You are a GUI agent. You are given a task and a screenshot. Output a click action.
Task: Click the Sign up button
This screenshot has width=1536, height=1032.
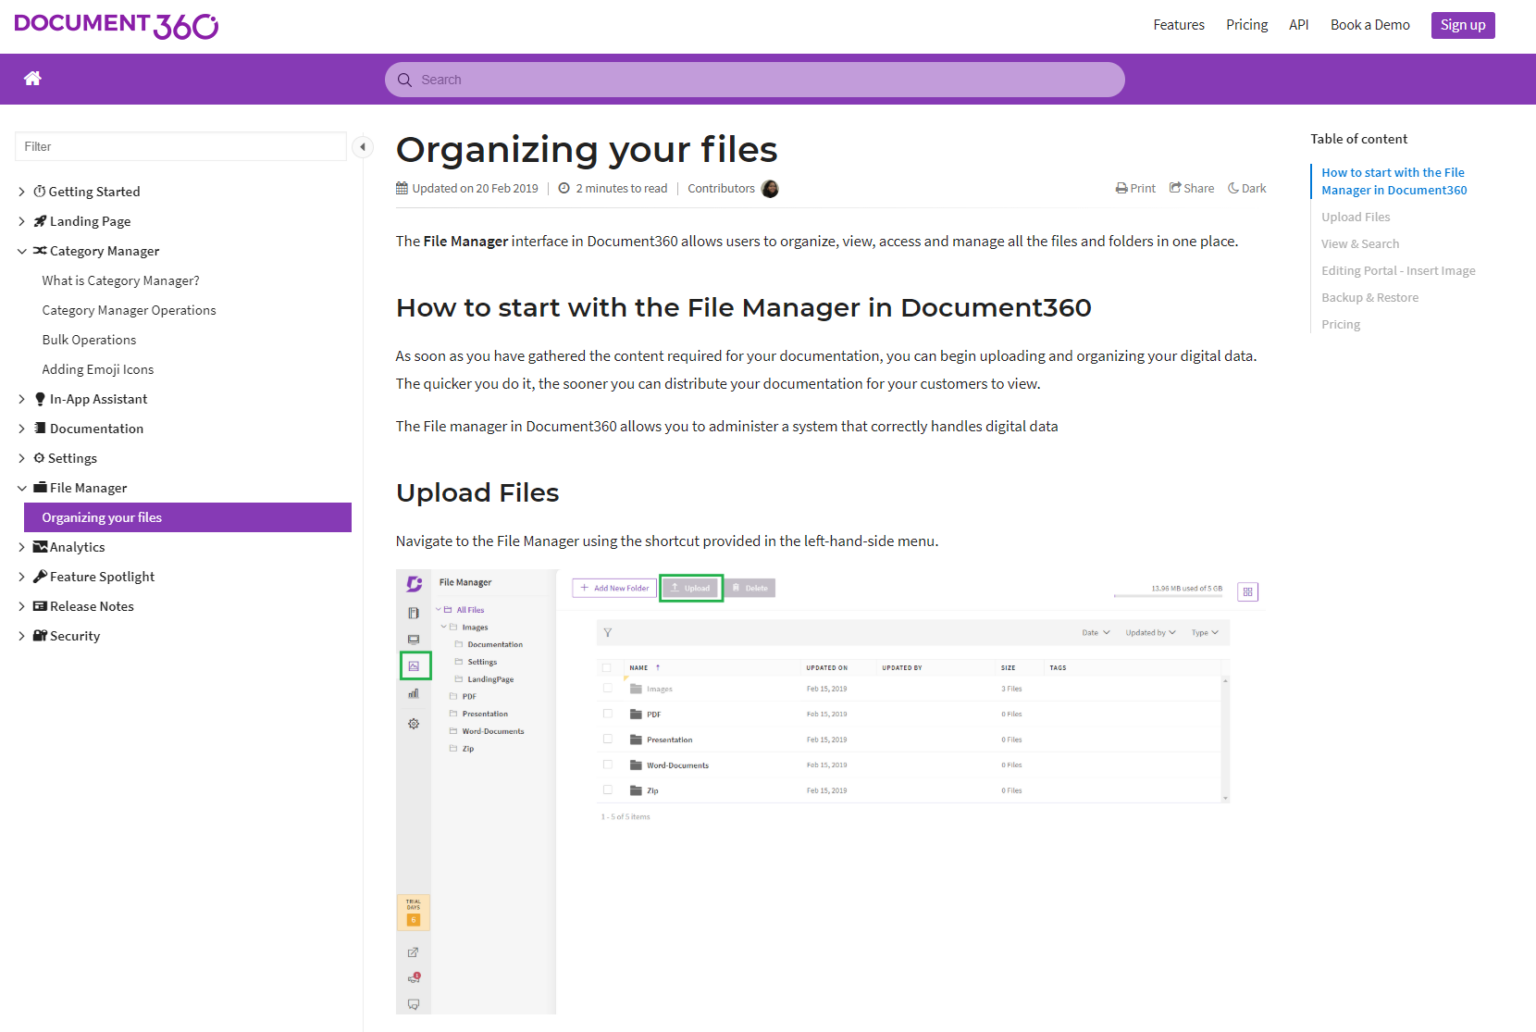pos(1462,24)
